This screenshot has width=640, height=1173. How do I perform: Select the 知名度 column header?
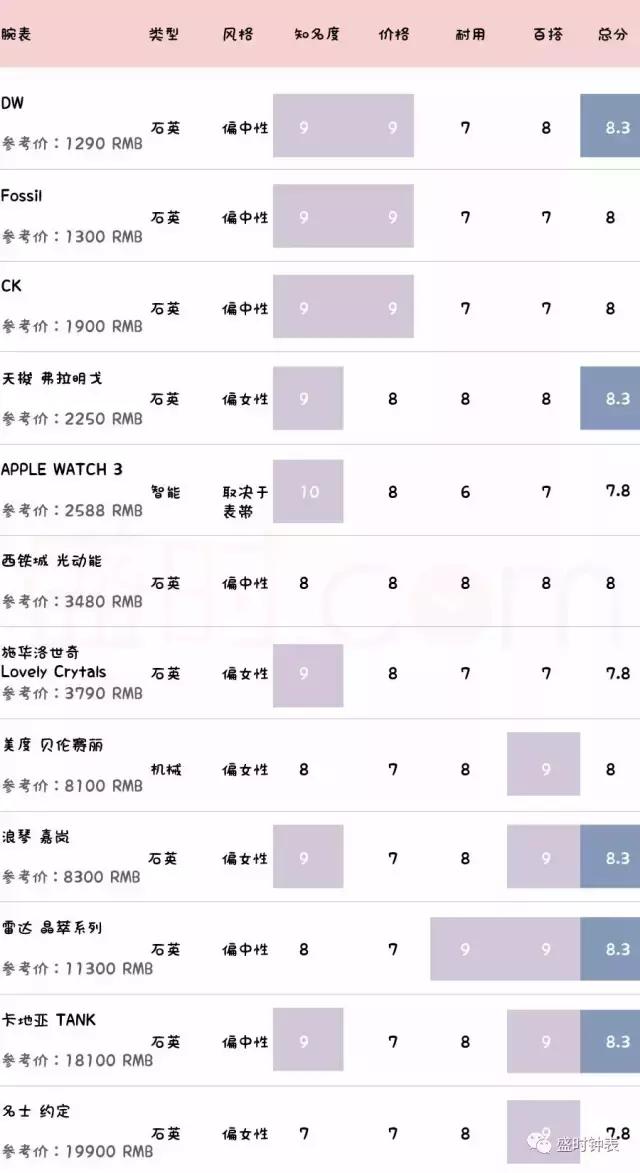tap(317, 34)
